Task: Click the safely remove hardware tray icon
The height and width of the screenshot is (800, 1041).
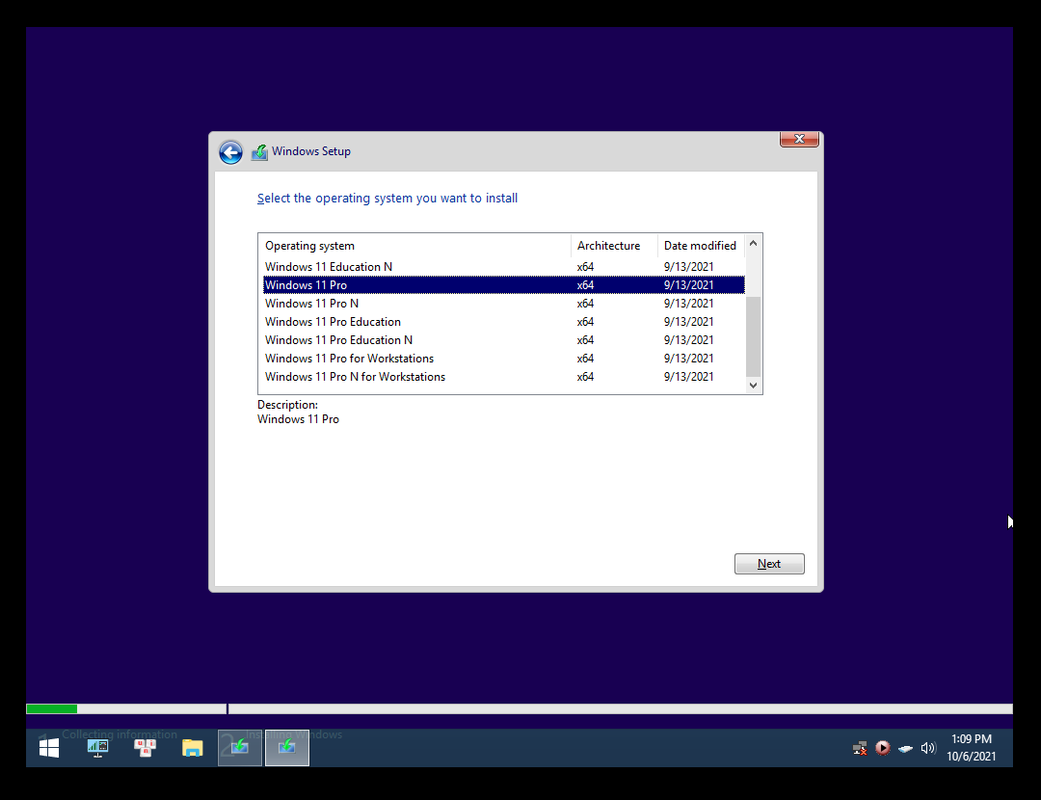Action: tap(905, 749)
